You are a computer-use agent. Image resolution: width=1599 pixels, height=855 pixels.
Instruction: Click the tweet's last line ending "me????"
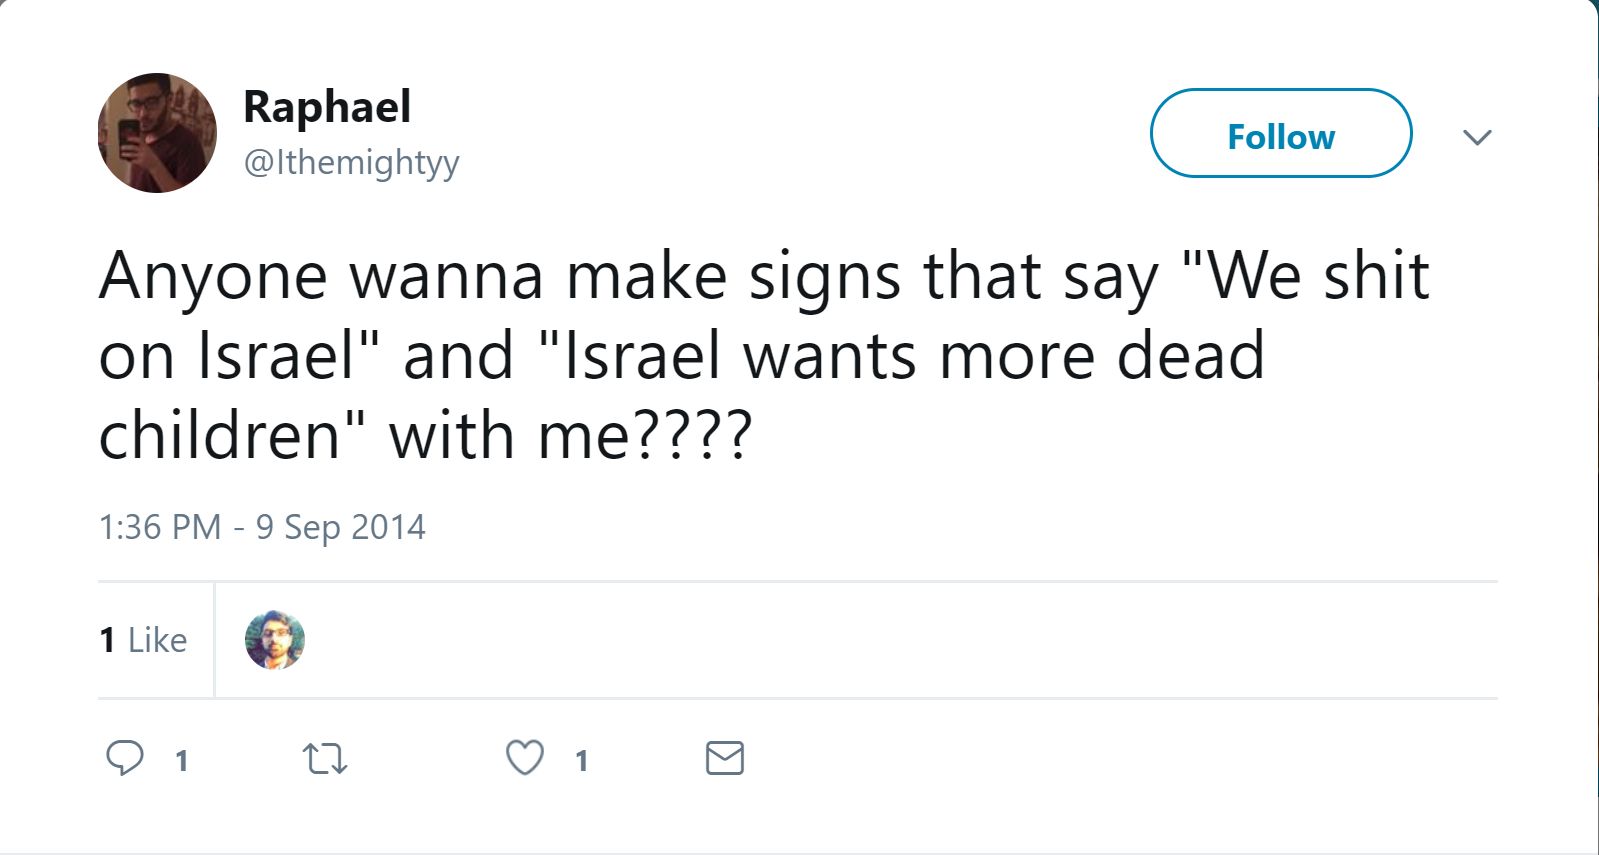pos(425,437)
